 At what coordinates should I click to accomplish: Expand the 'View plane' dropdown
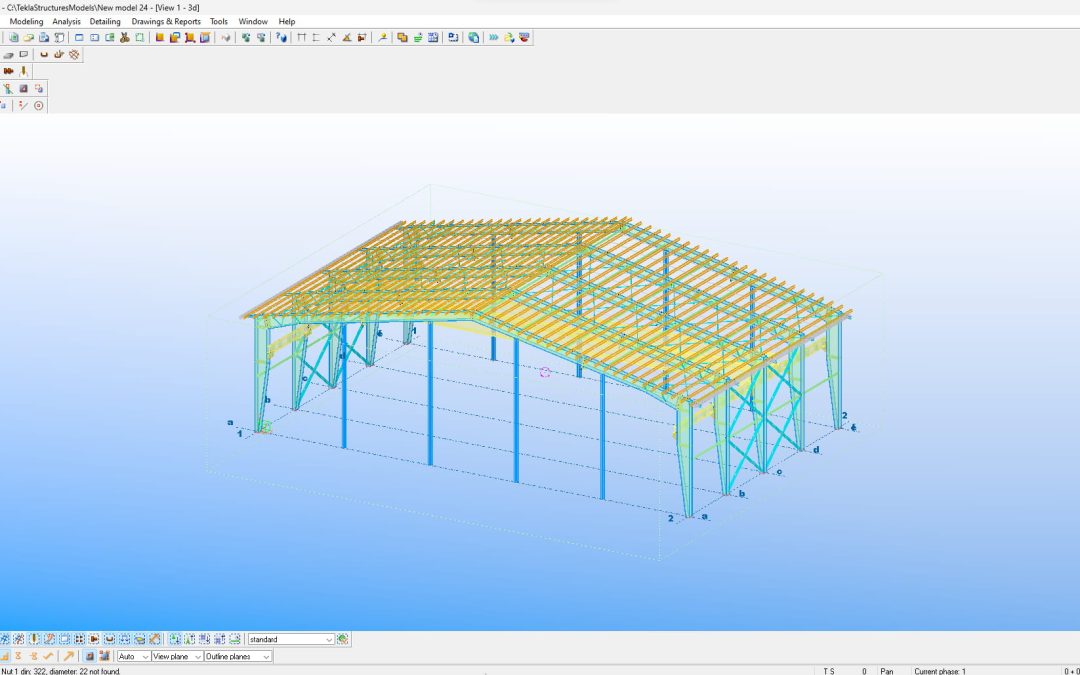tap(198, 657)
